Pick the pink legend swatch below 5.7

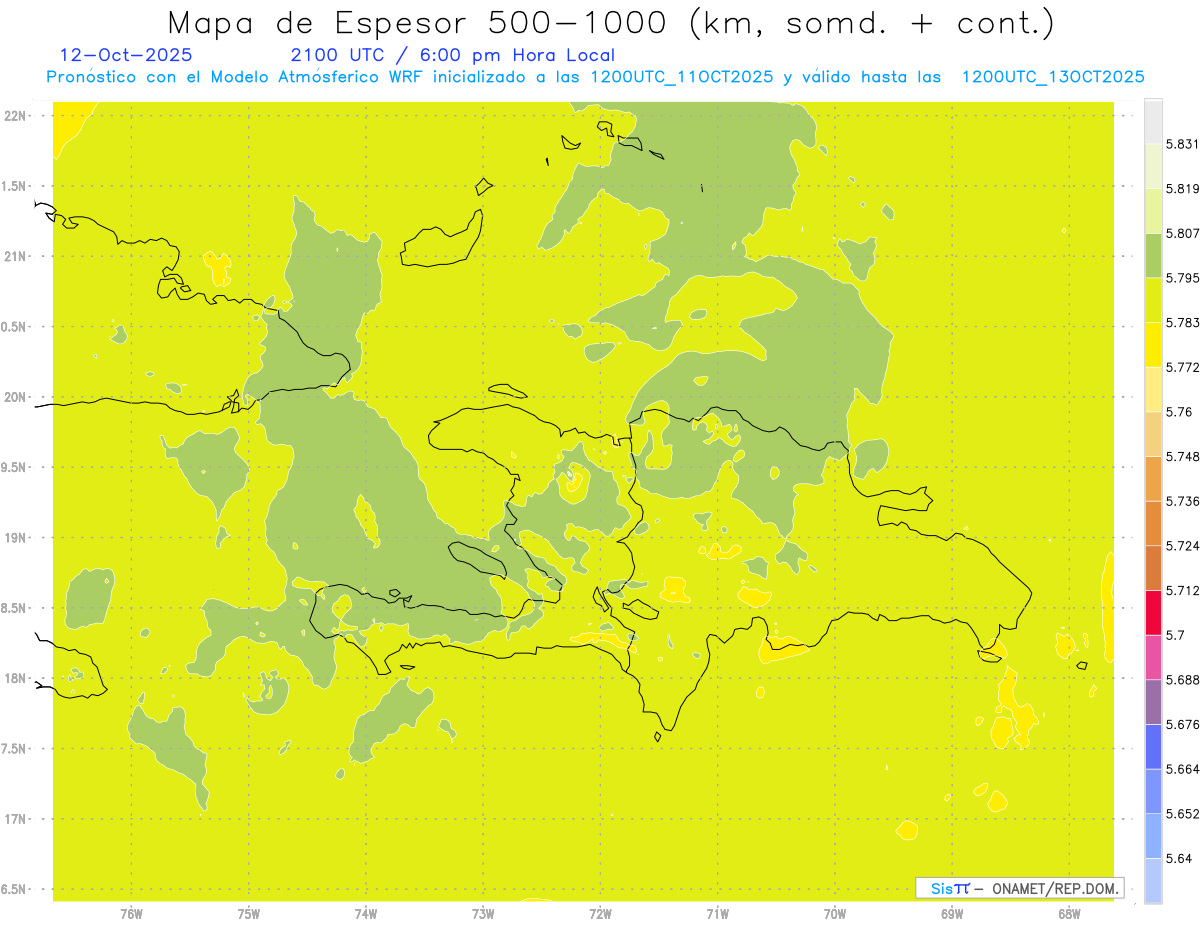tap(1153, 657)
